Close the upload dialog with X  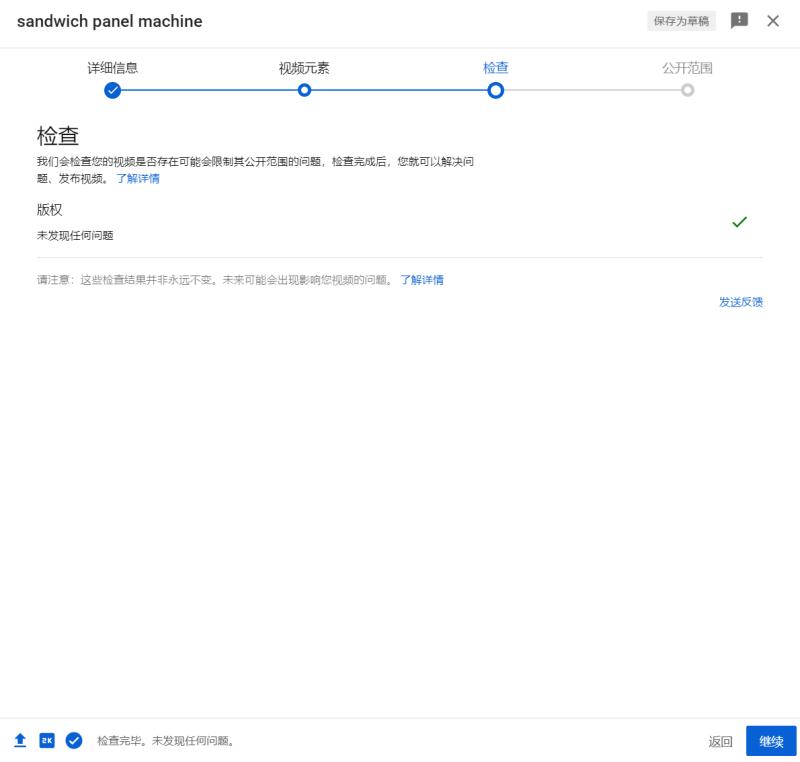(x=773, y=21)
